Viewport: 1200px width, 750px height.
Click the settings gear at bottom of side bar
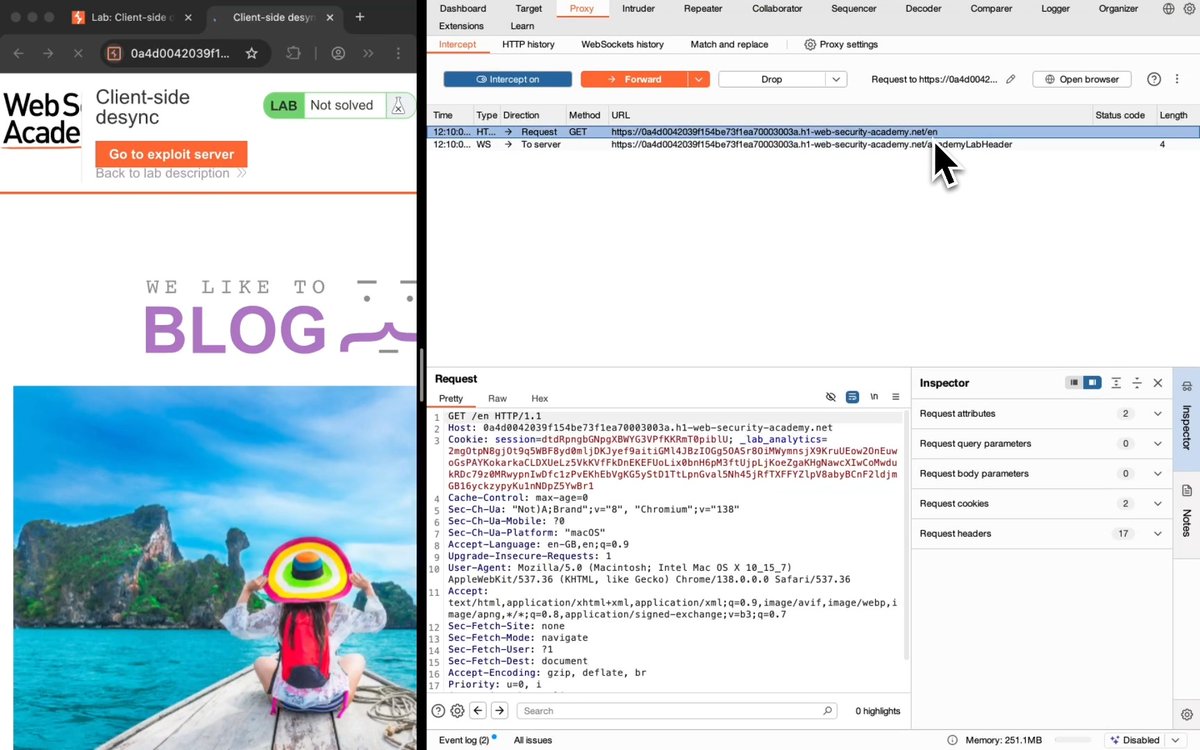pyautogui.click(x=1187, y=714)
